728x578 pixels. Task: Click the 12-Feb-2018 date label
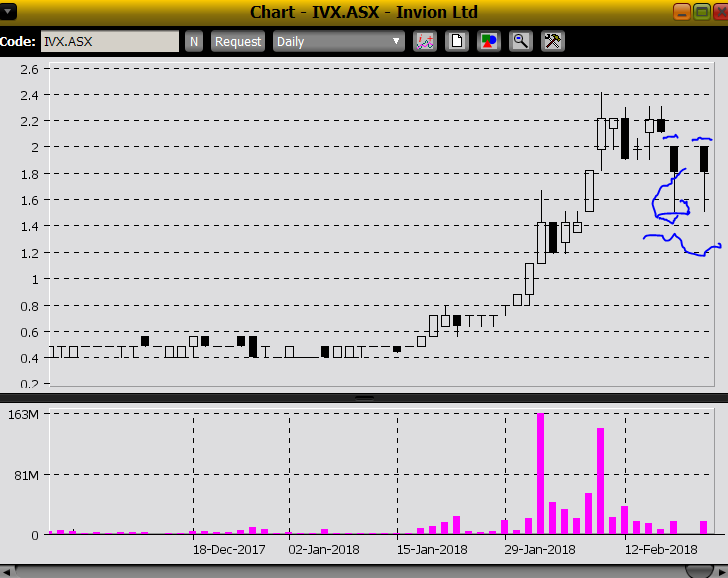pyautogui.click(x=661, y=550)
